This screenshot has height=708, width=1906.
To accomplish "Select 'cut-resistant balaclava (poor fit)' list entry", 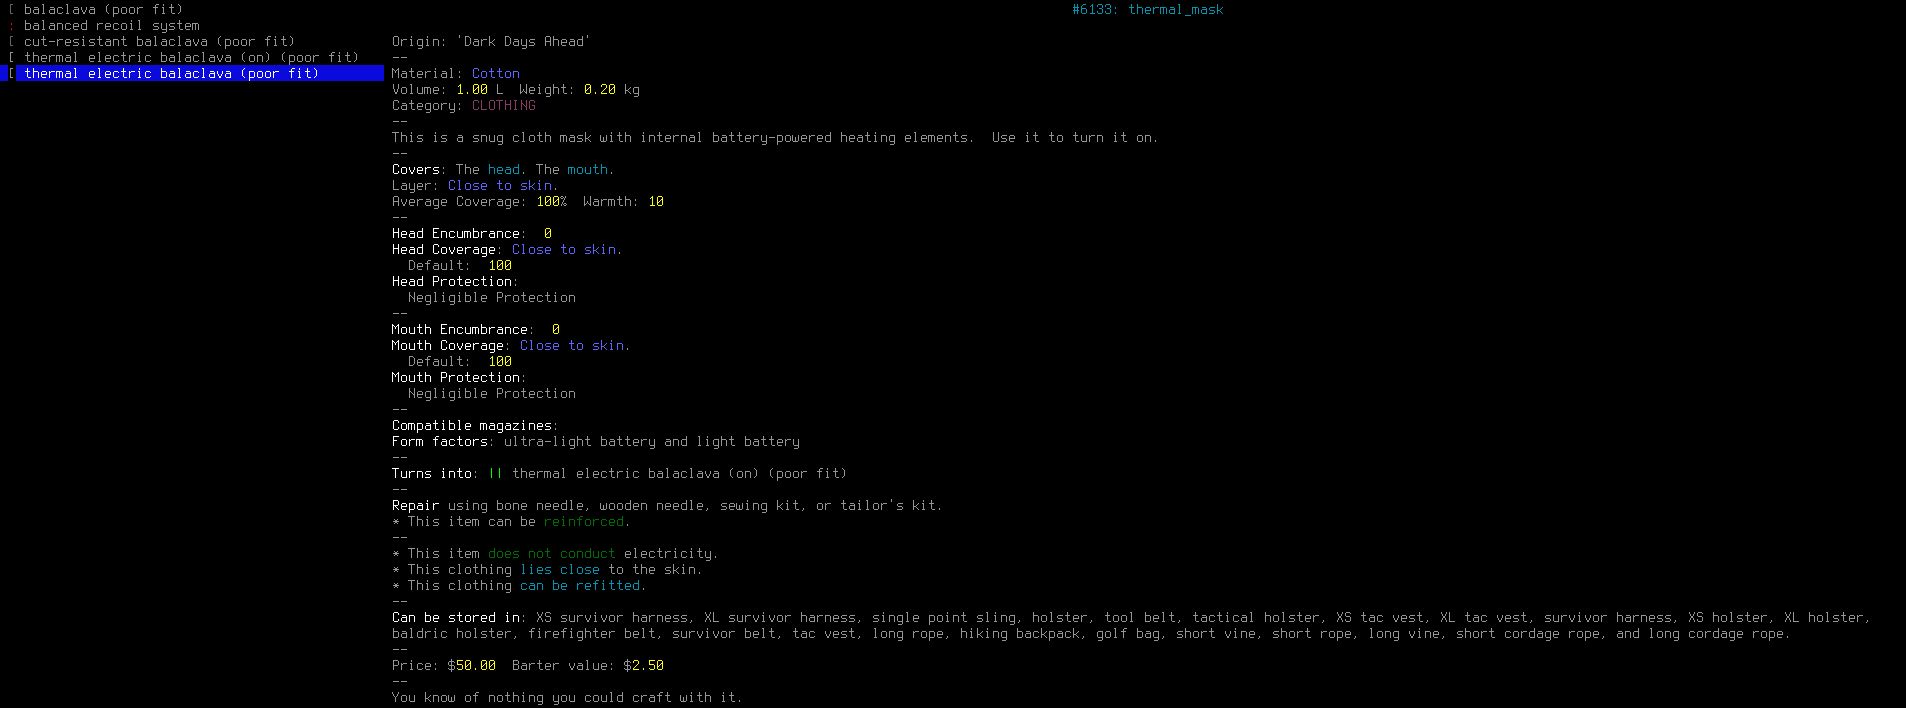I will click(x=159, y=42).
